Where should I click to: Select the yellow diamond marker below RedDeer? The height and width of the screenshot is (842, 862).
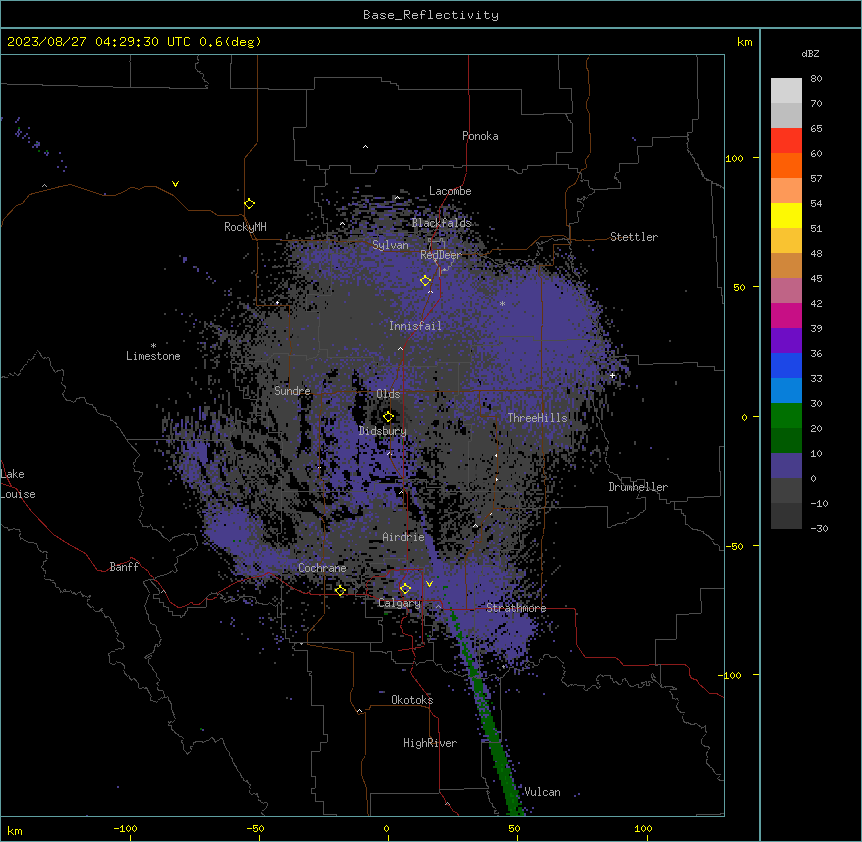pyautogui.click(x=426, y=281)
